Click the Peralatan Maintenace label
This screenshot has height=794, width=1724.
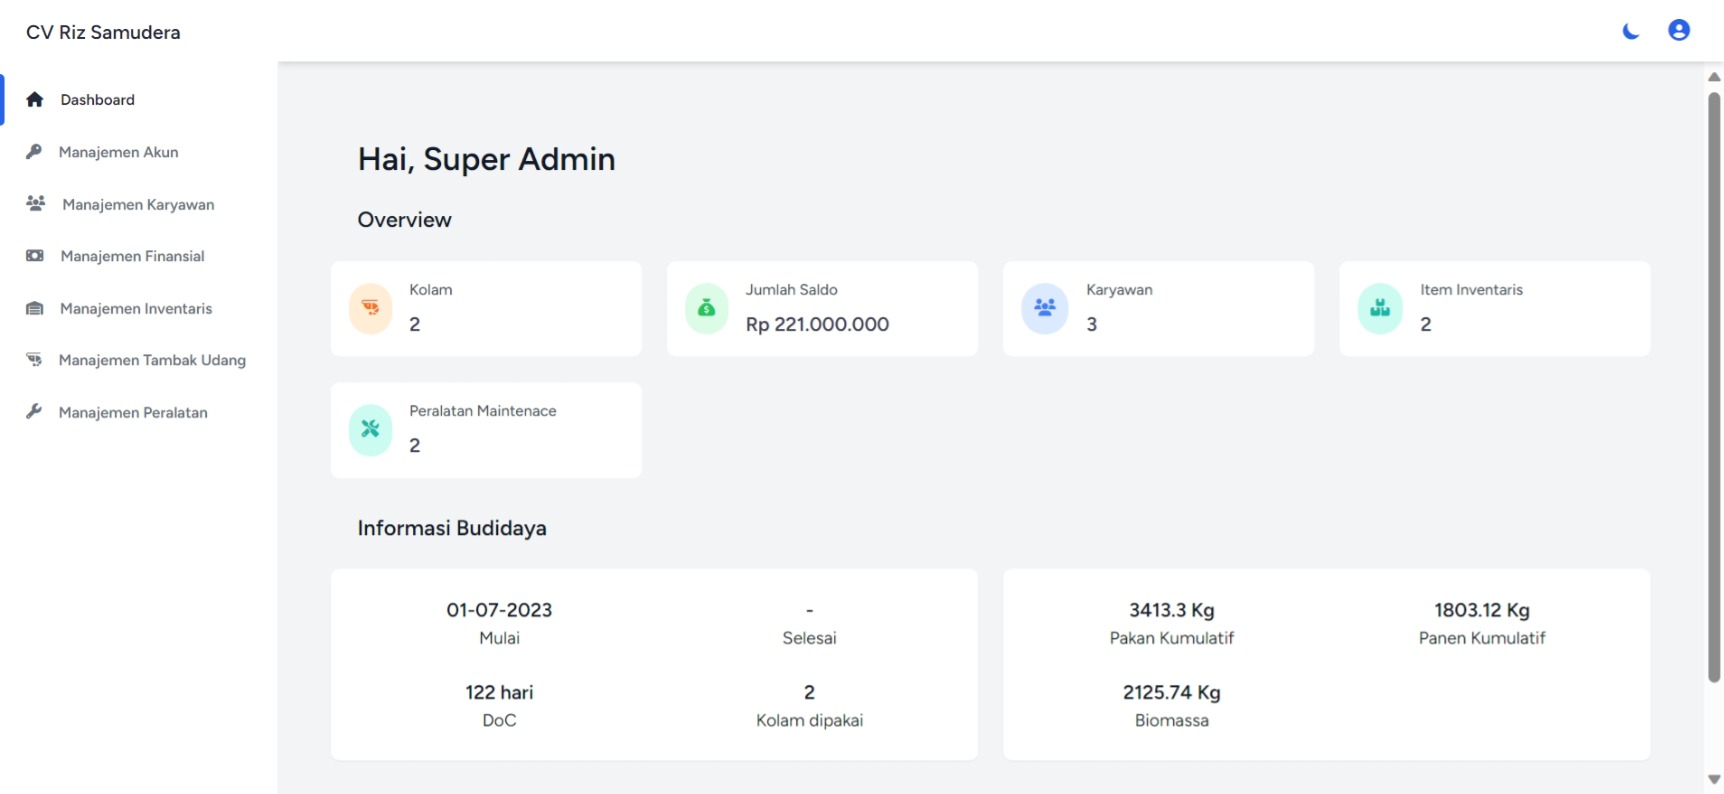[x=483, y=411]
